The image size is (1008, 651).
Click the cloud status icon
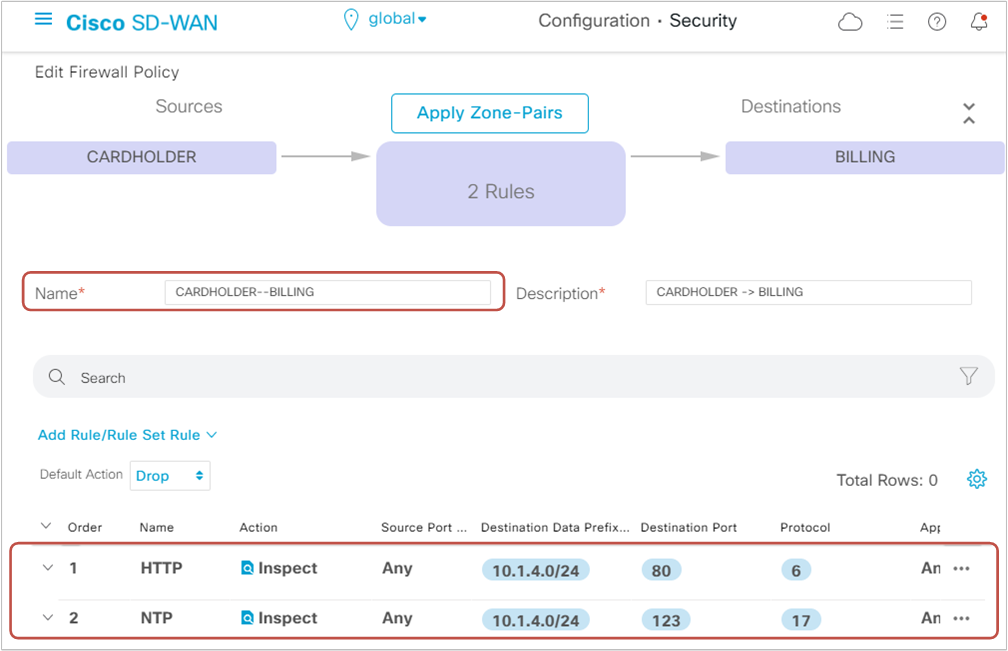pyautogui.click(x=850, y=22)
